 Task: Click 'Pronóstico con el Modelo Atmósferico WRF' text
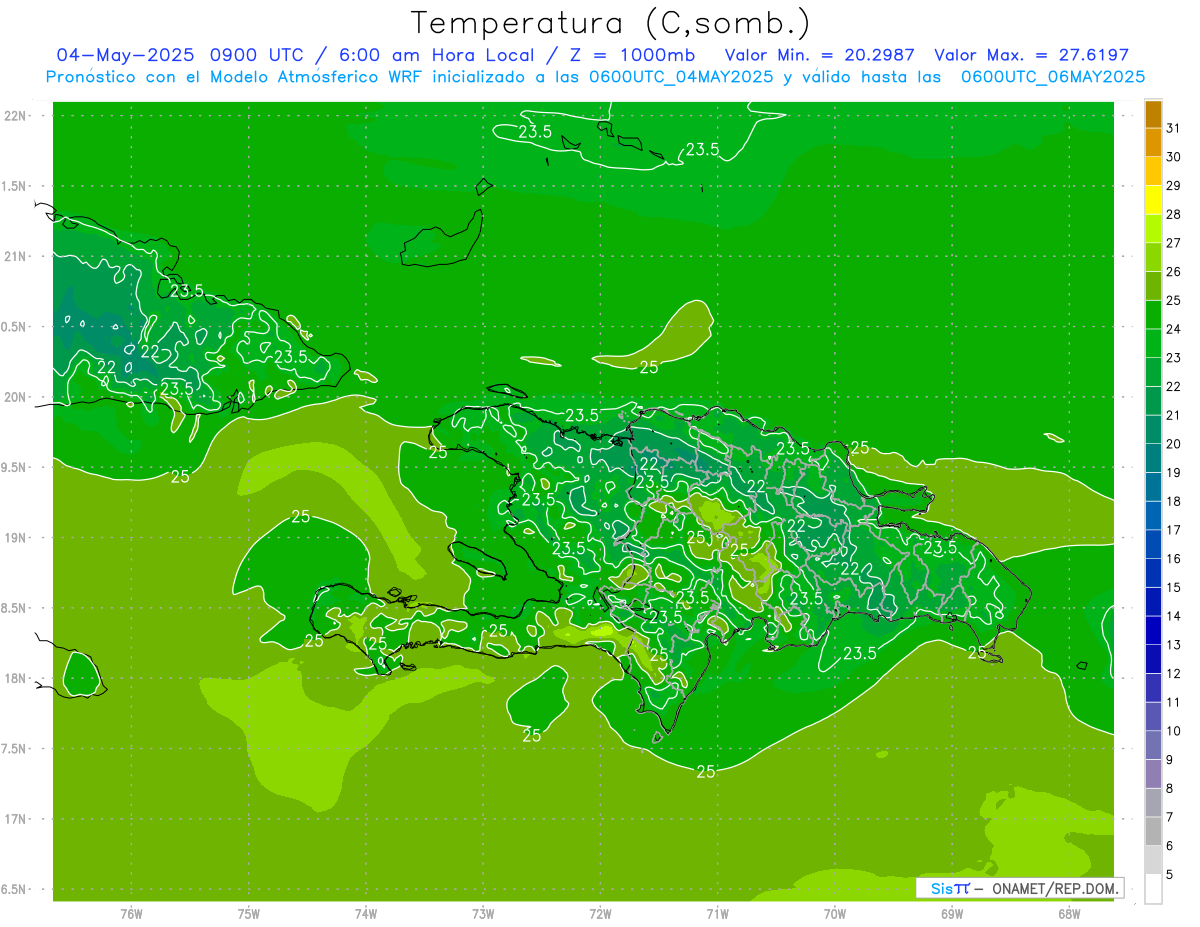(x=237, y=76)
